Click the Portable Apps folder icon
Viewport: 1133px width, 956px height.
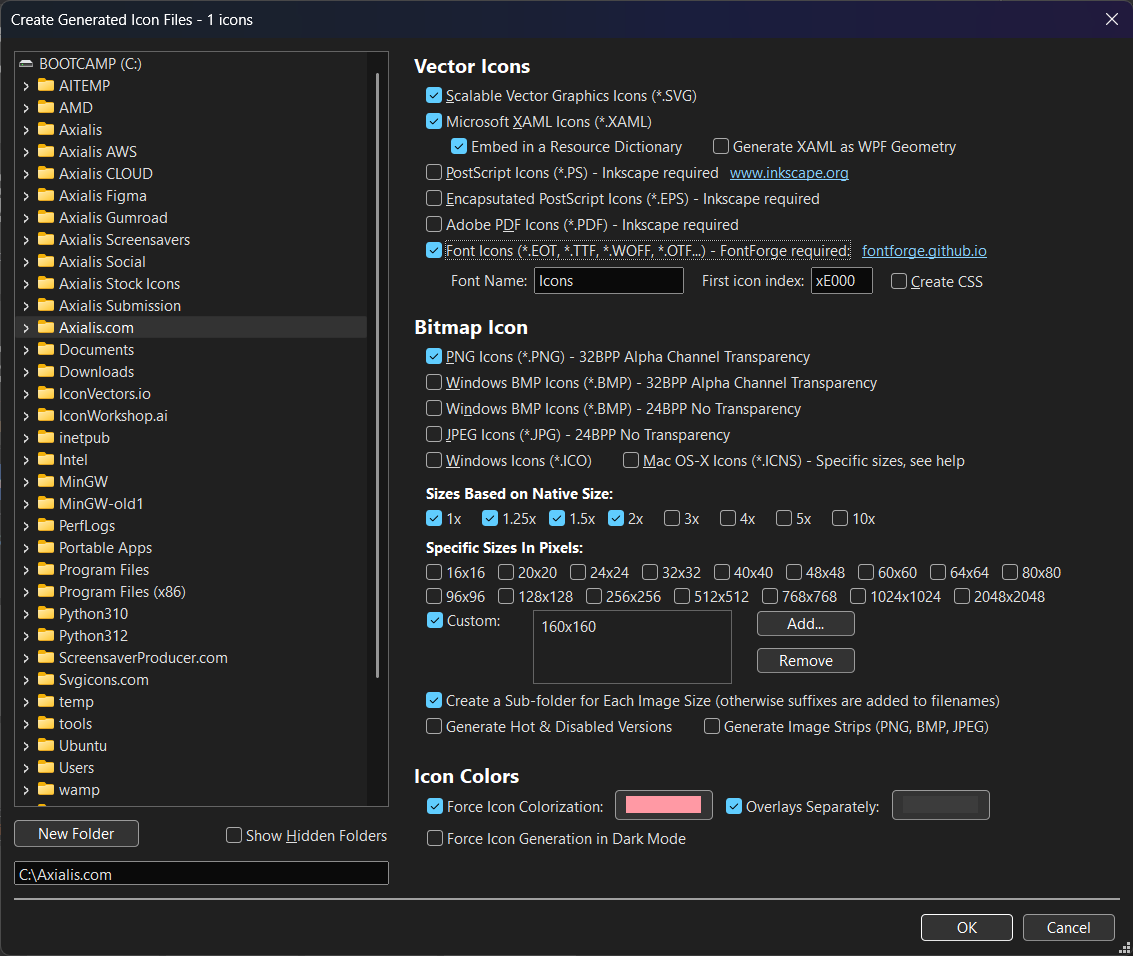click(x=45, y=547)
